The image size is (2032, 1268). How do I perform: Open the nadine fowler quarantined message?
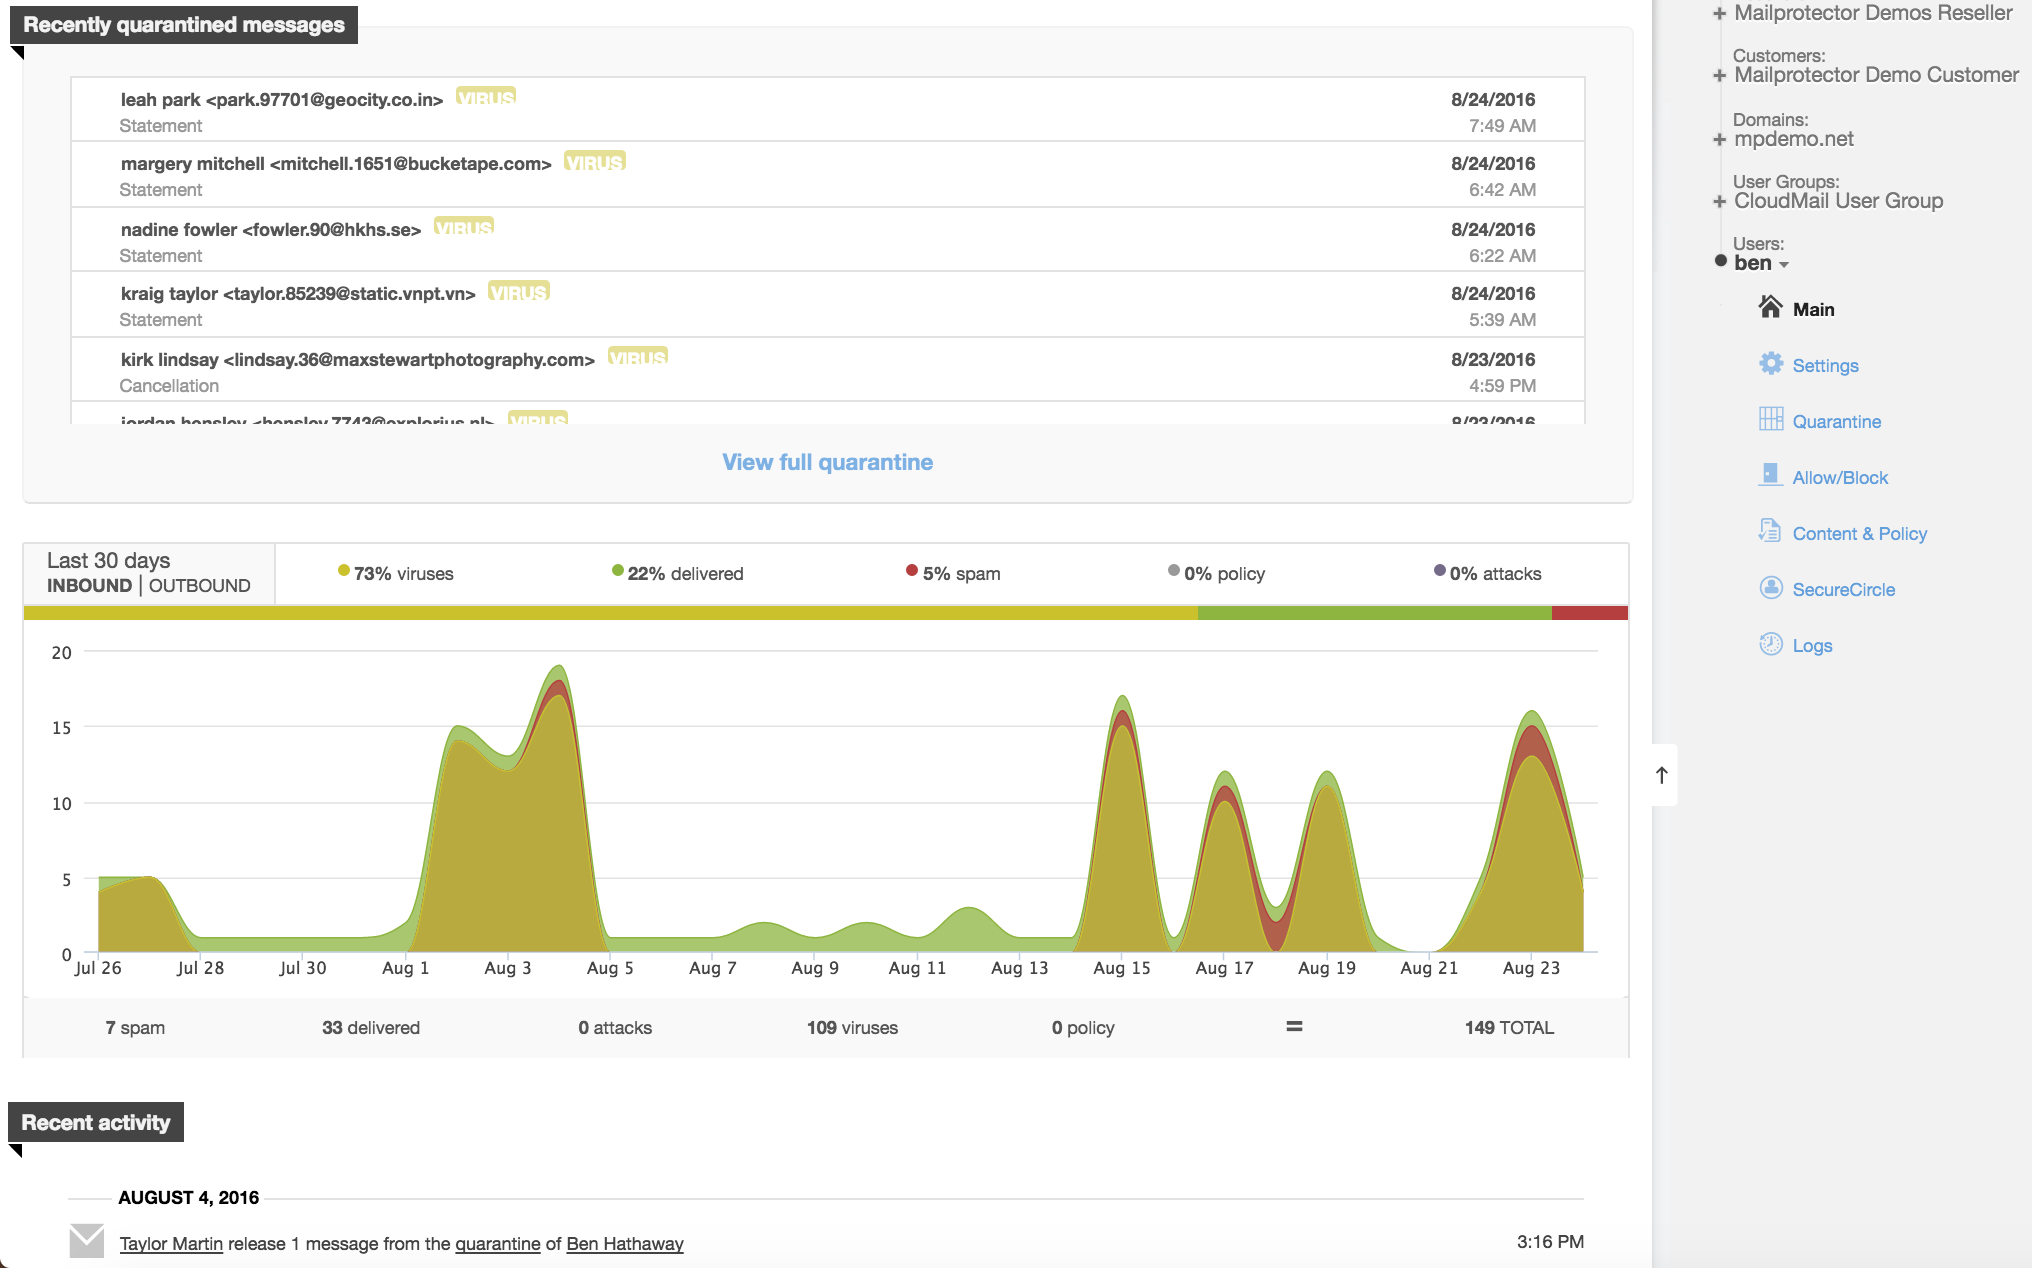(x=827, y=239)
